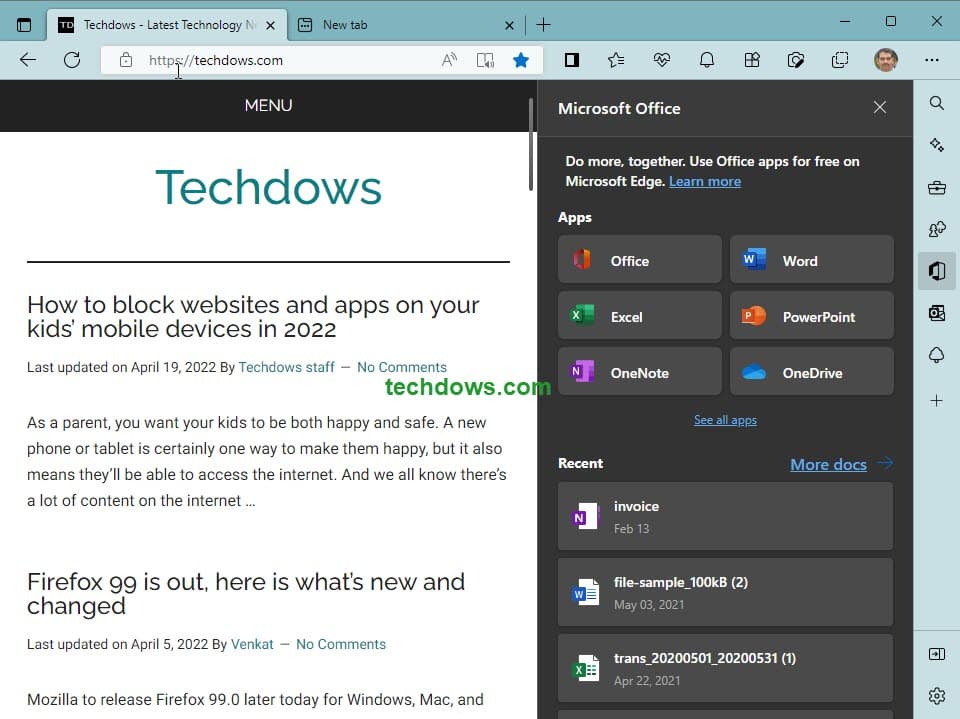This screenshot has width=960, height=719.
Task: Click the Learn more link
Action: click(x=705, y=181)
